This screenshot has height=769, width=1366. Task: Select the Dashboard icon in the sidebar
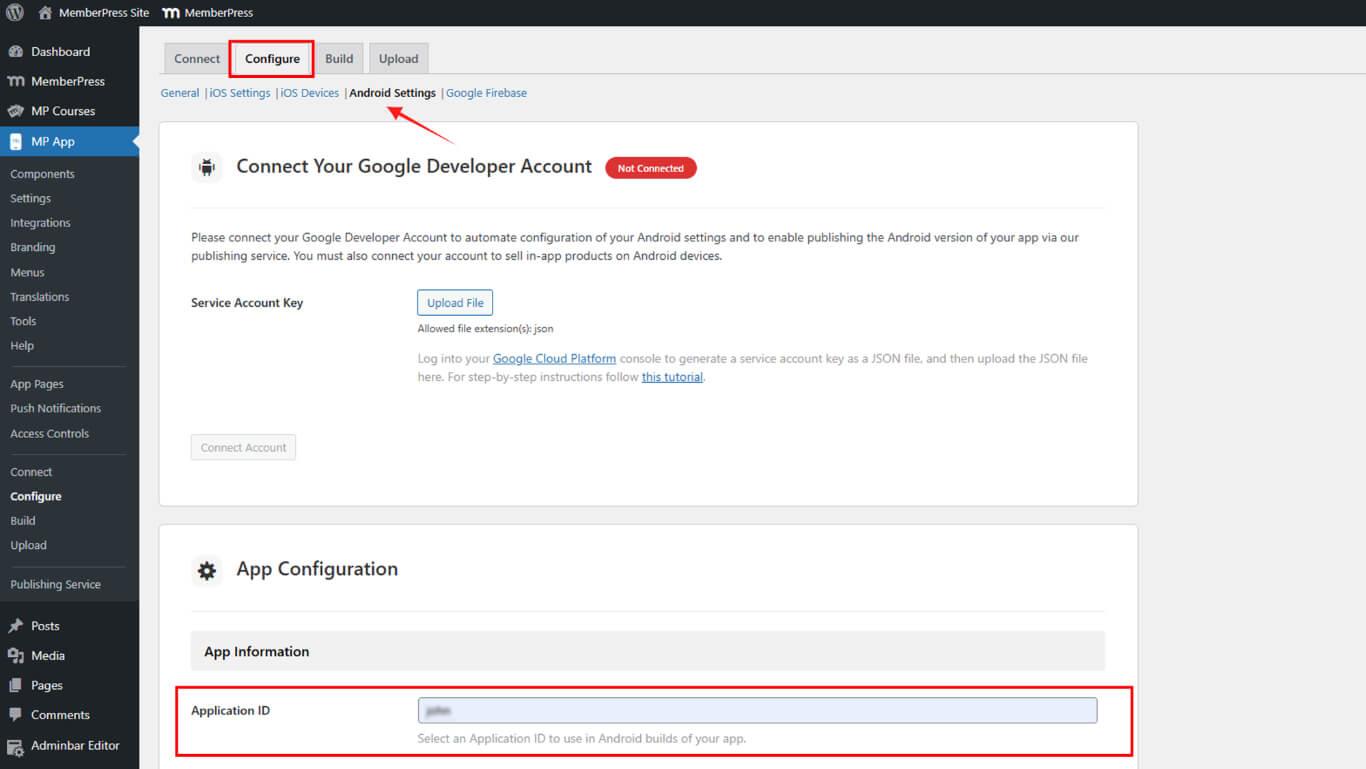click(18, 51)
